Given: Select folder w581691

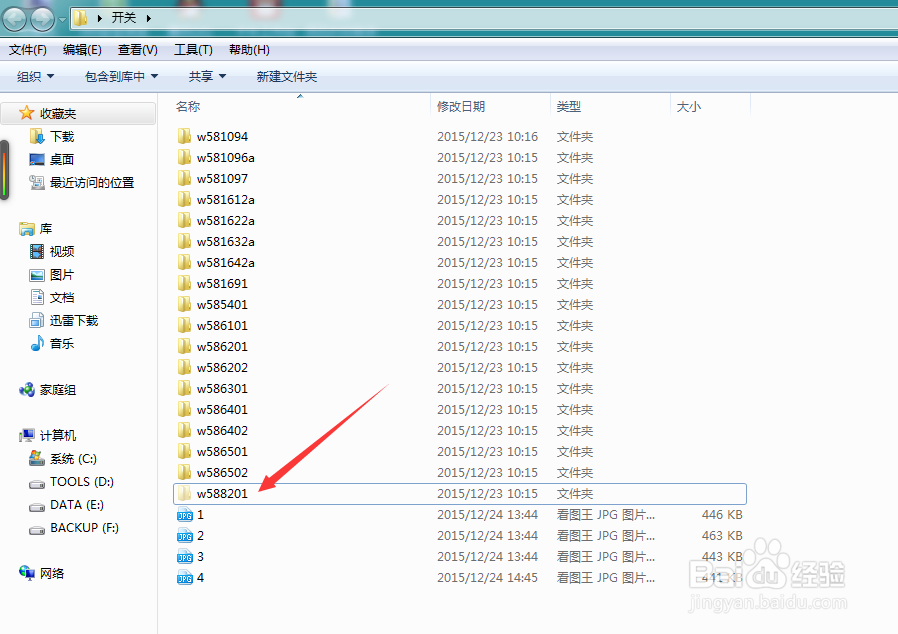Looking at the screenshot, I should click(222, 283).
